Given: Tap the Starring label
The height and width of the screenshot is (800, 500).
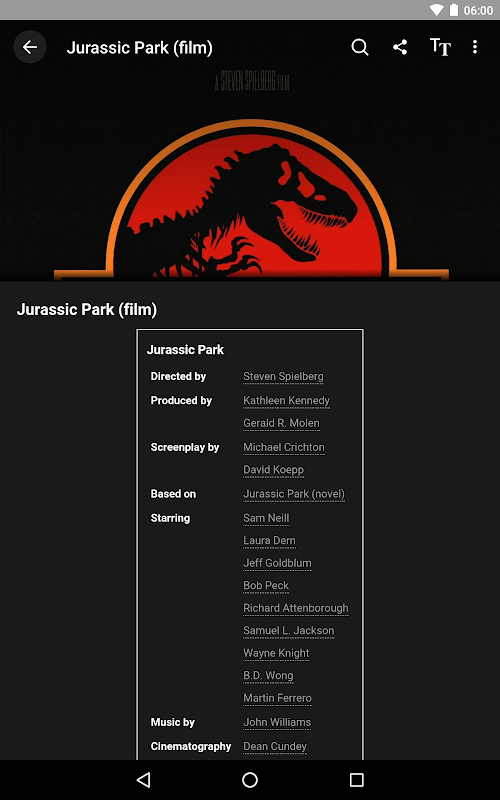Looking at the screenshot, I should [x=170, y=518].
